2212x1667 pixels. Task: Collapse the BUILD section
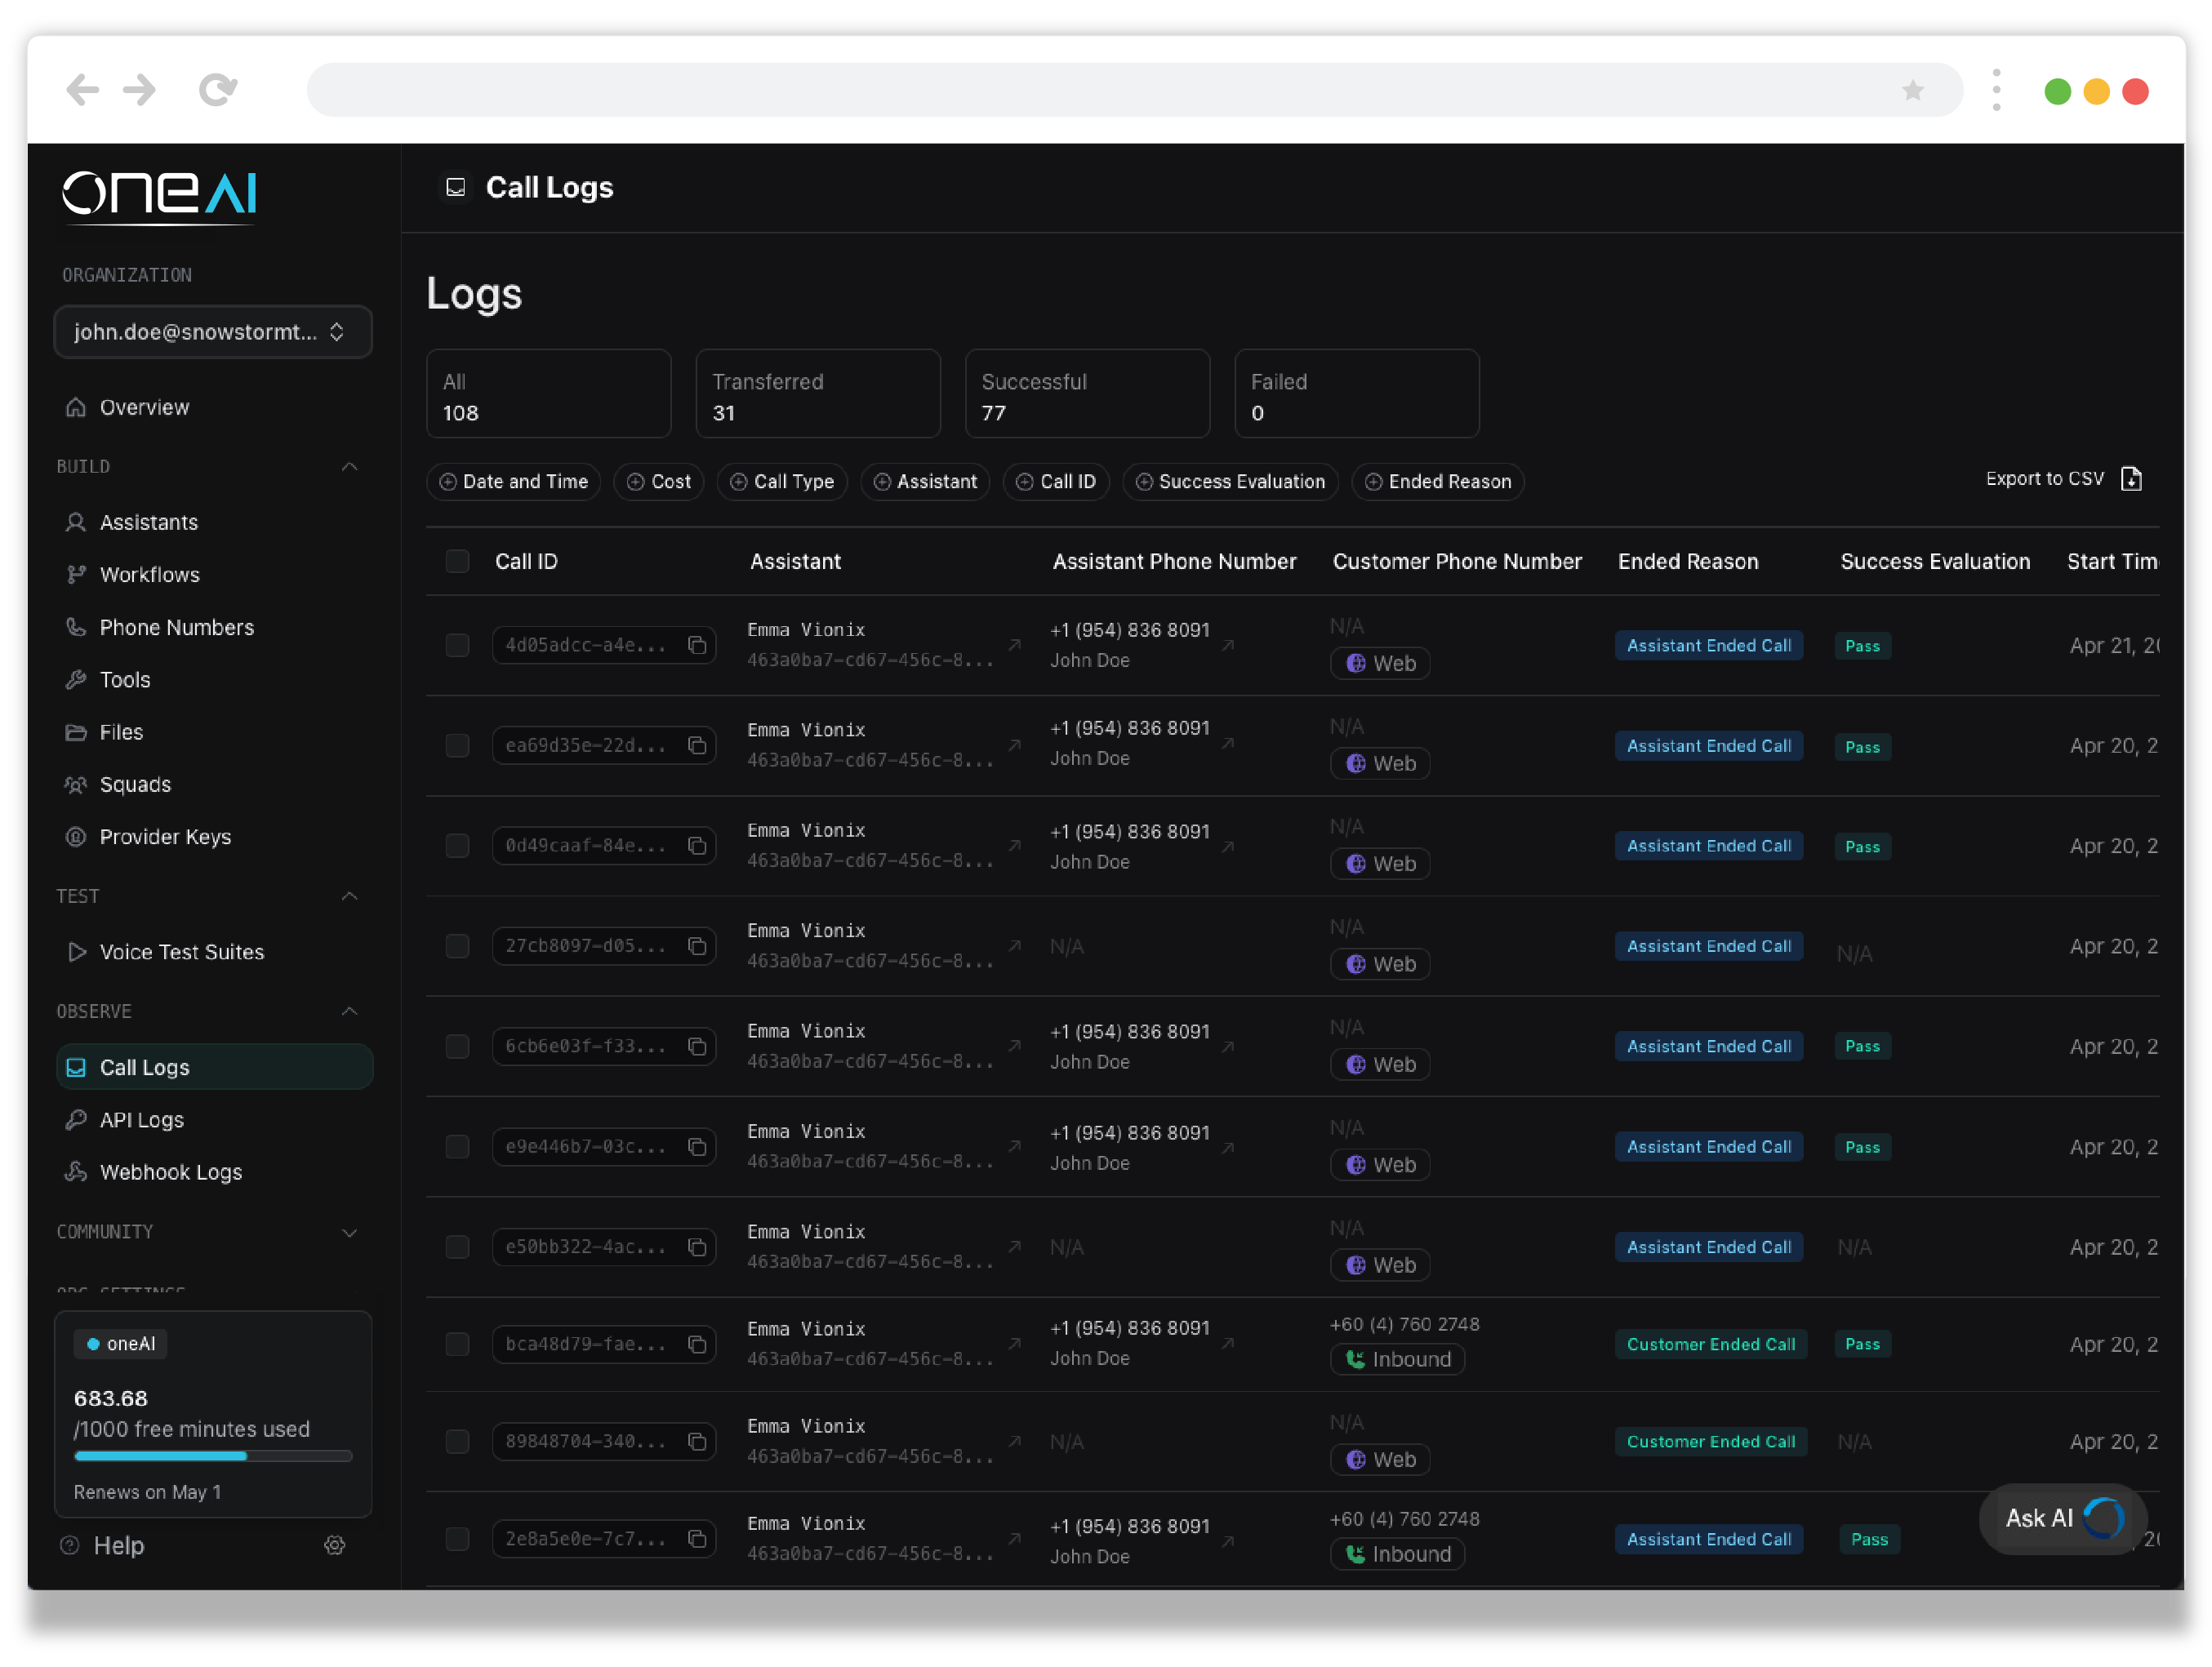point(349,467)
